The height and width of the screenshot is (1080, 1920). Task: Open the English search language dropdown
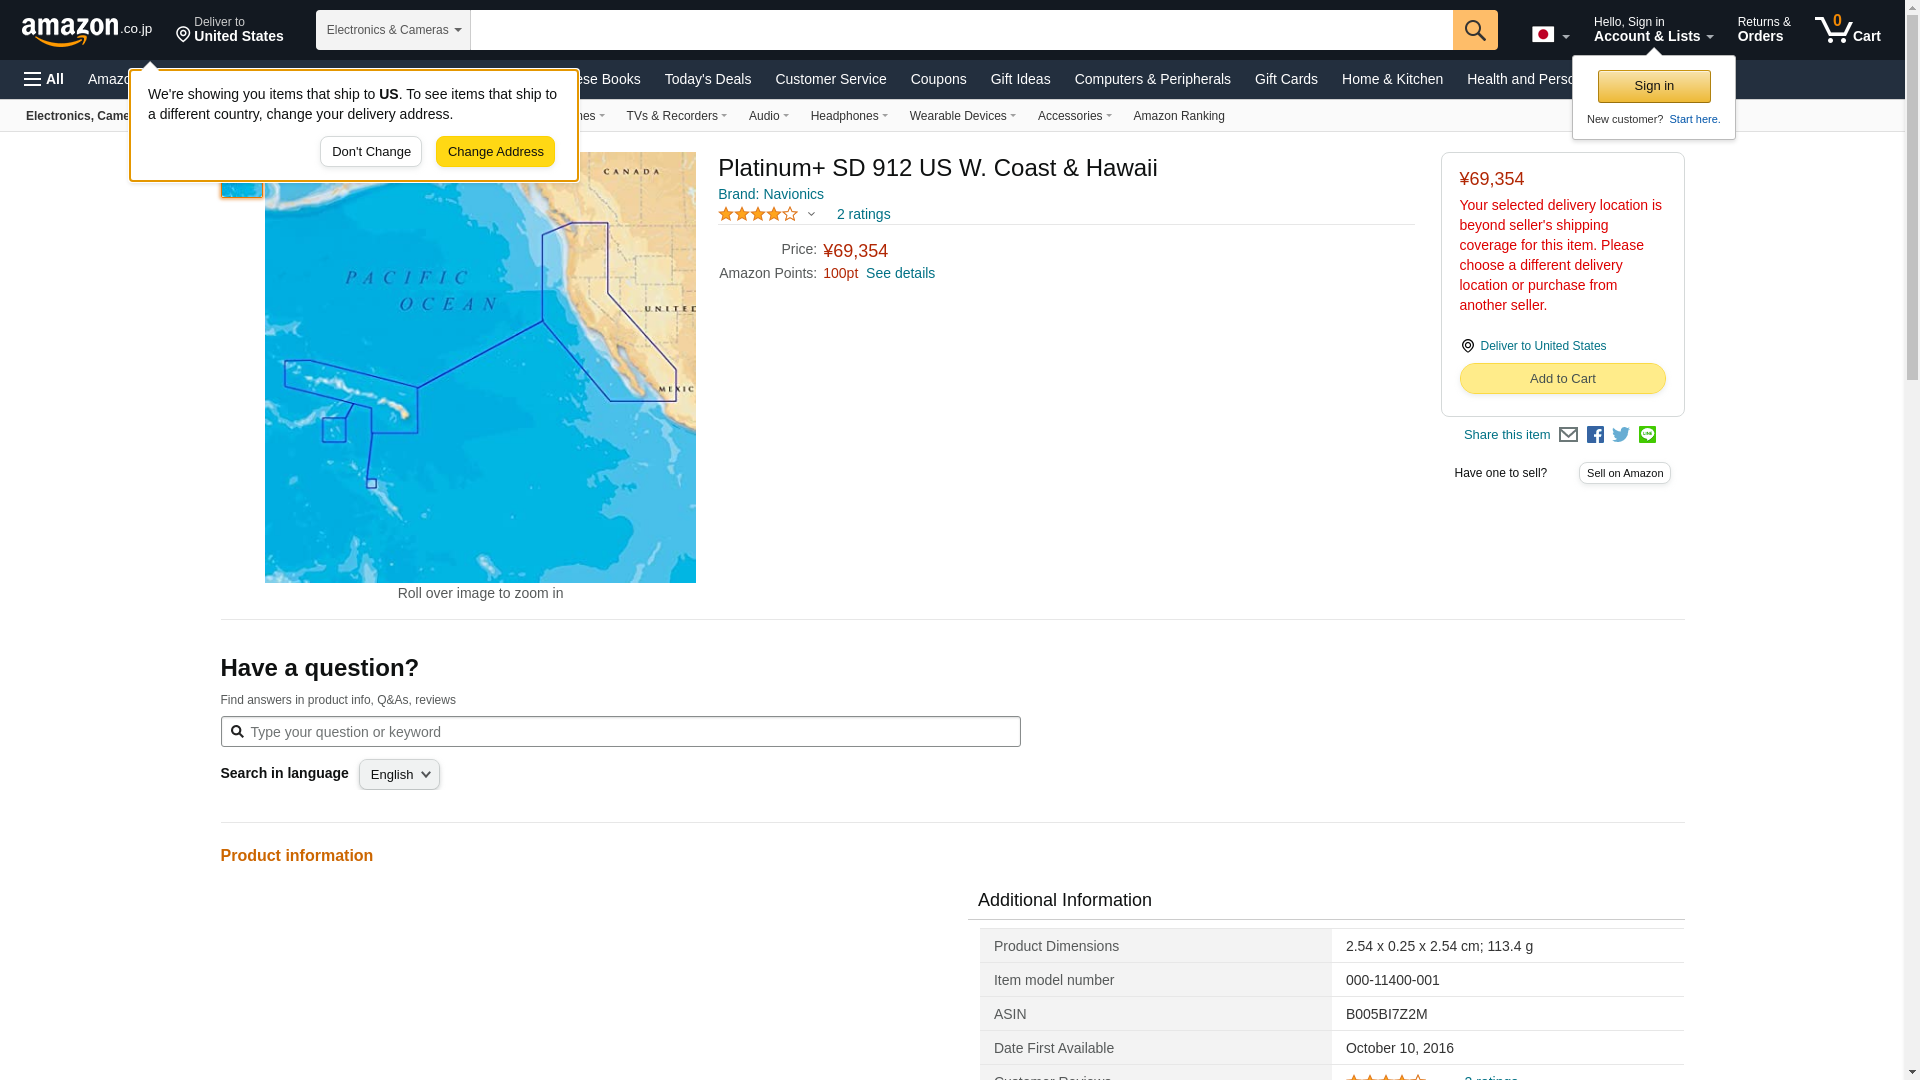point(399,775)
